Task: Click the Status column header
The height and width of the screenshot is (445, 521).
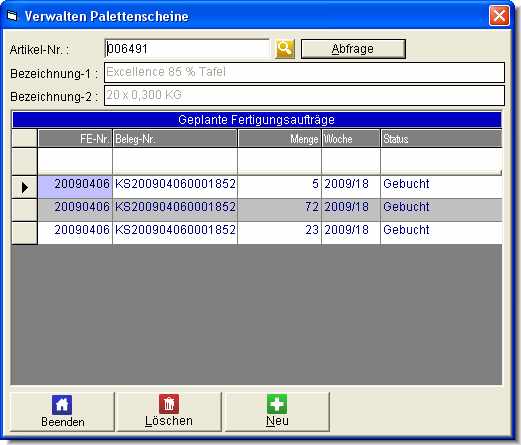Action: coord(441,139)
